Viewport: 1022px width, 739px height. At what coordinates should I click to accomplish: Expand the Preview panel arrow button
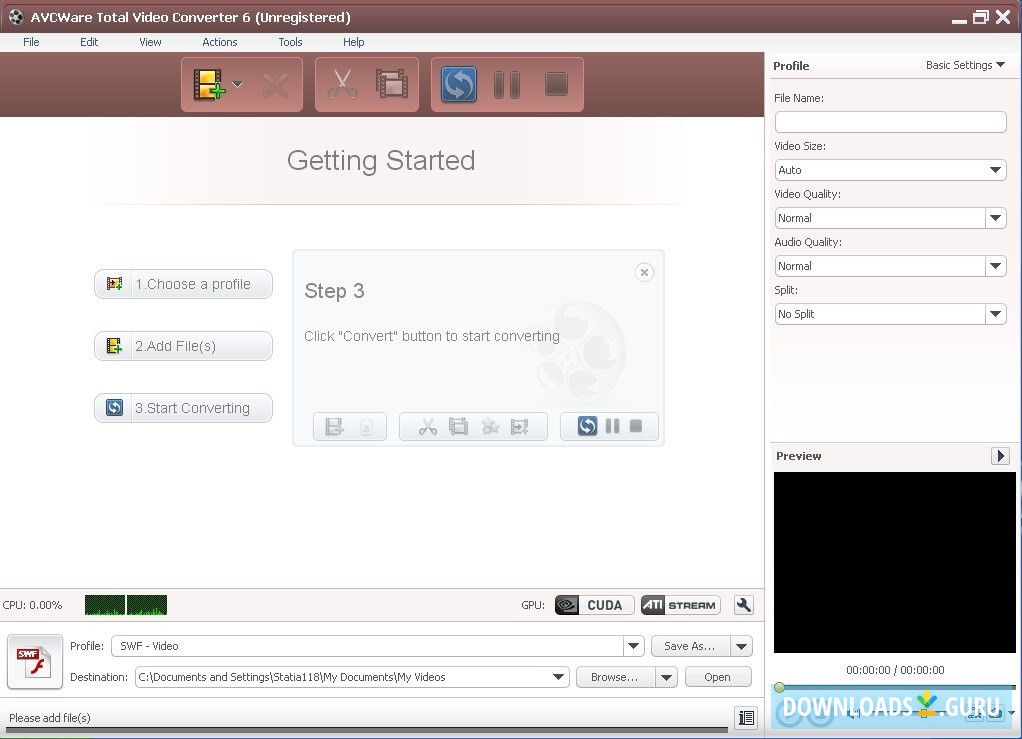click(x=1000, y=456)
